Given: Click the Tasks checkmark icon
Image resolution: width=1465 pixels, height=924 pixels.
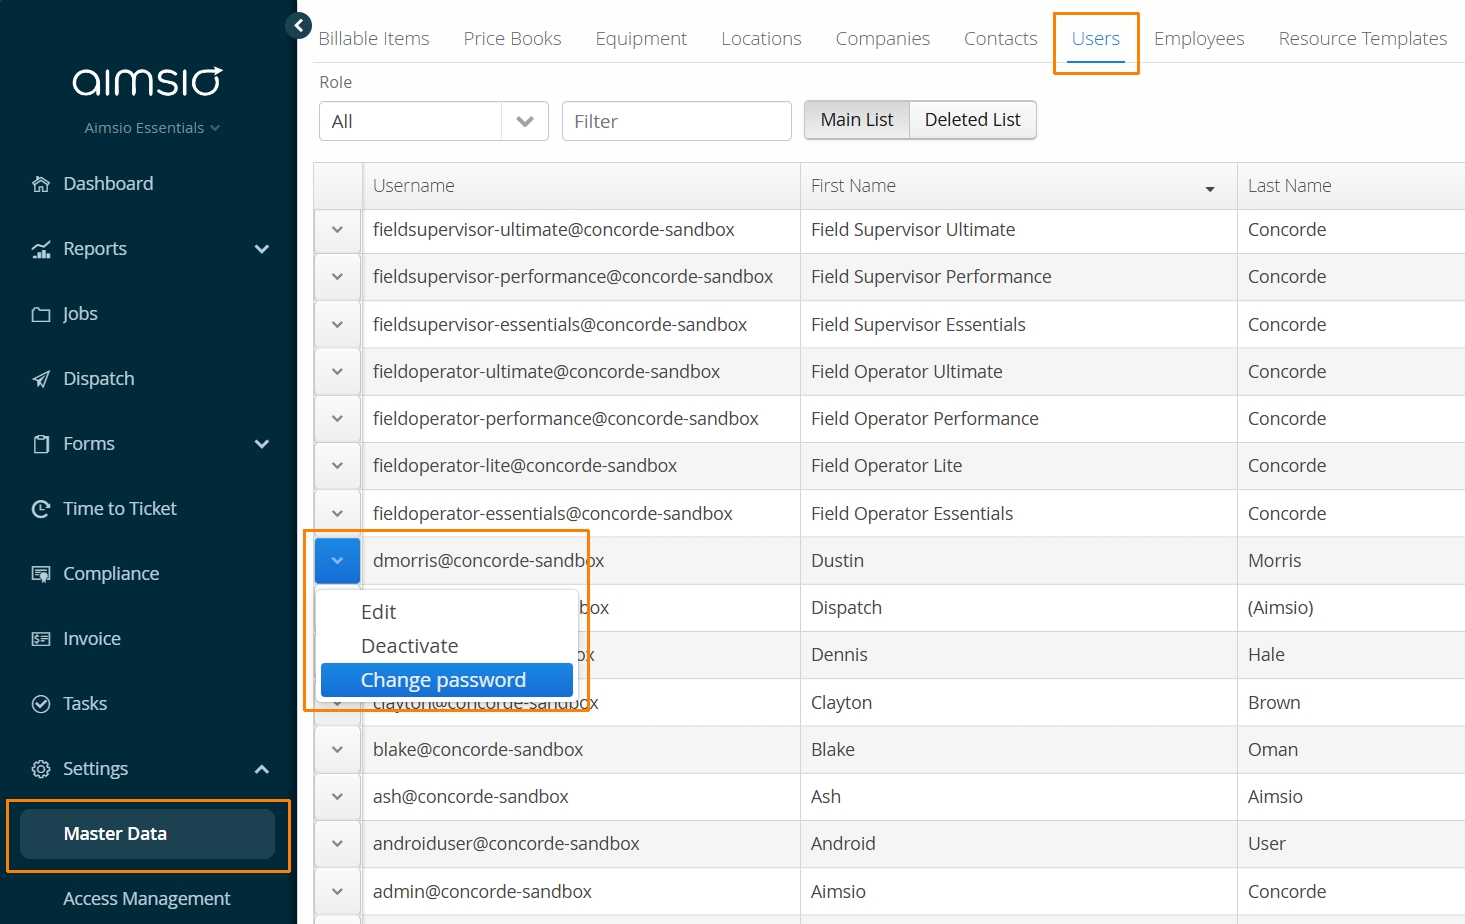Looking at the screenshot, I should [41, 704].
